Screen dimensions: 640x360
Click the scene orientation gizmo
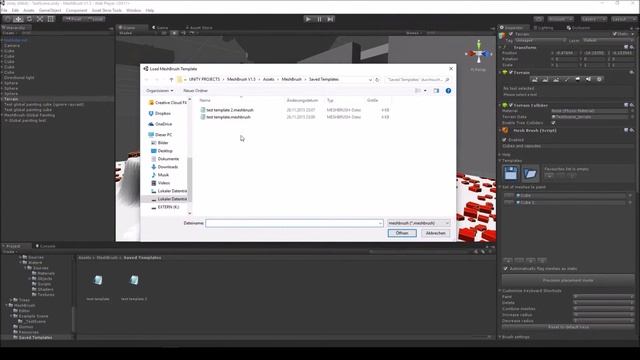(x=479, y=53)
